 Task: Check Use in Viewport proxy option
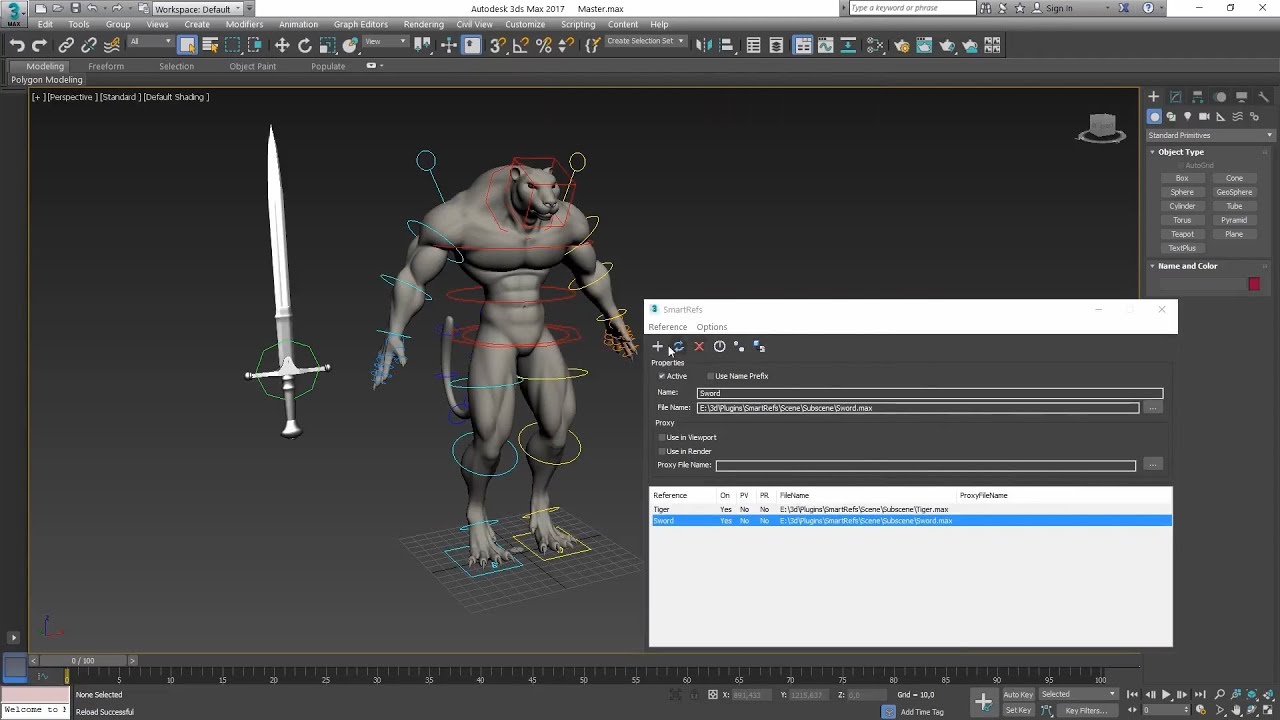click(x=662, y=438)
